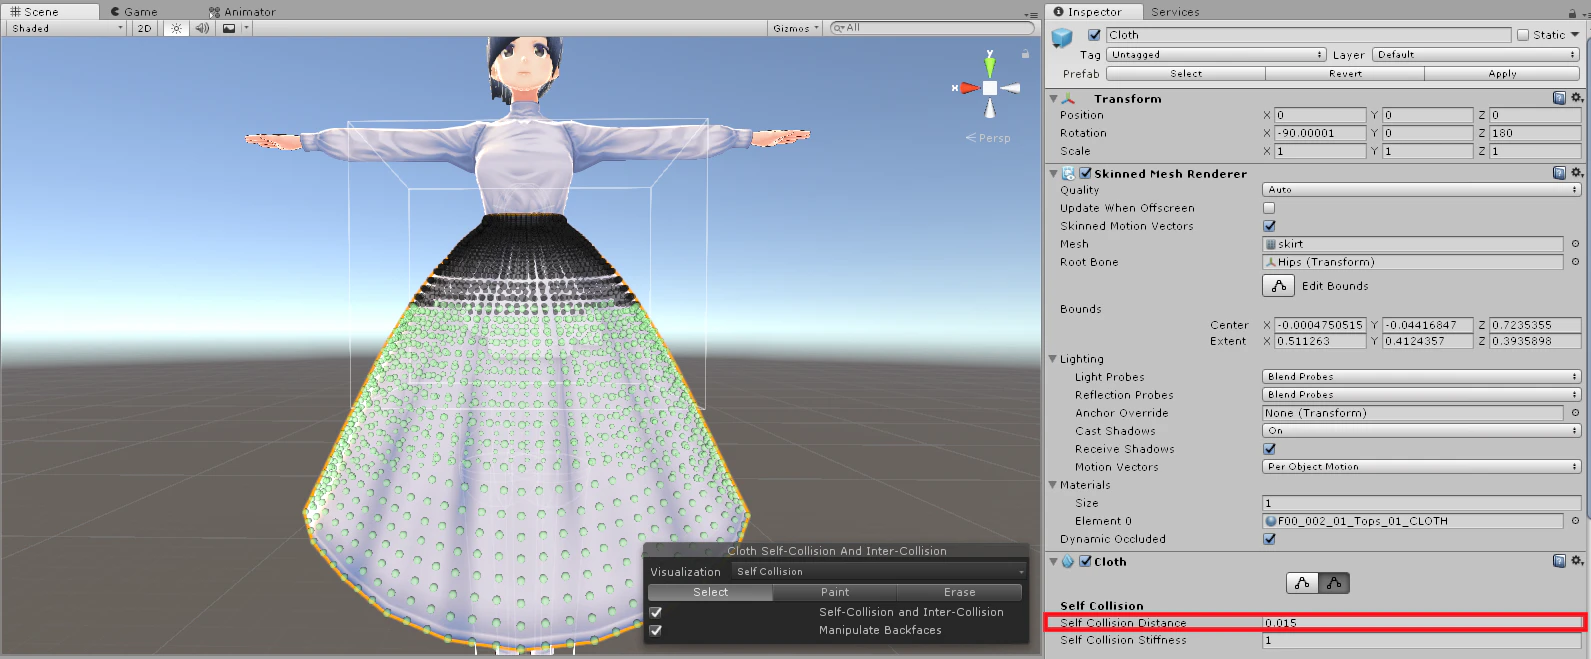
Task: Switch to the Game tab
Action: pyautogui.click(x=134, y=12)
